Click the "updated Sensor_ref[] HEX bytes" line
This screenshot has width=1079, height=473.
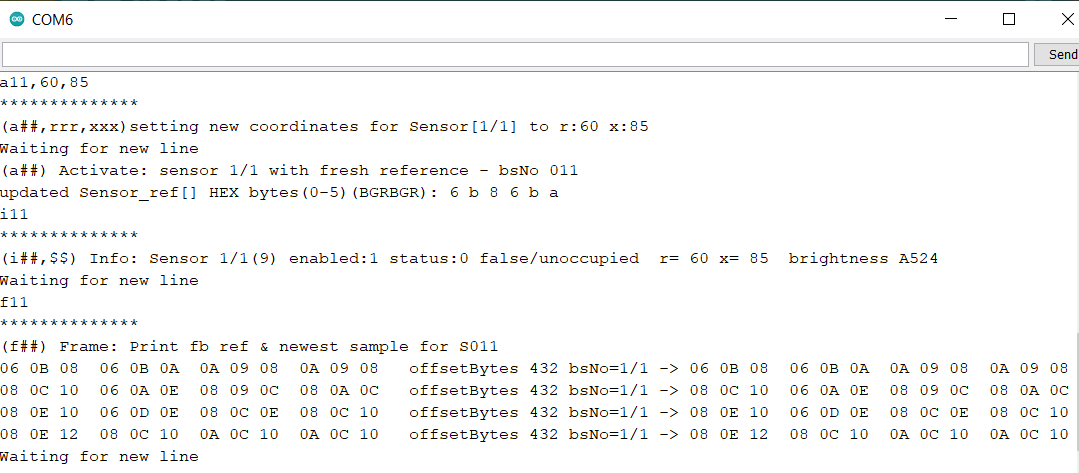(279, 192)
